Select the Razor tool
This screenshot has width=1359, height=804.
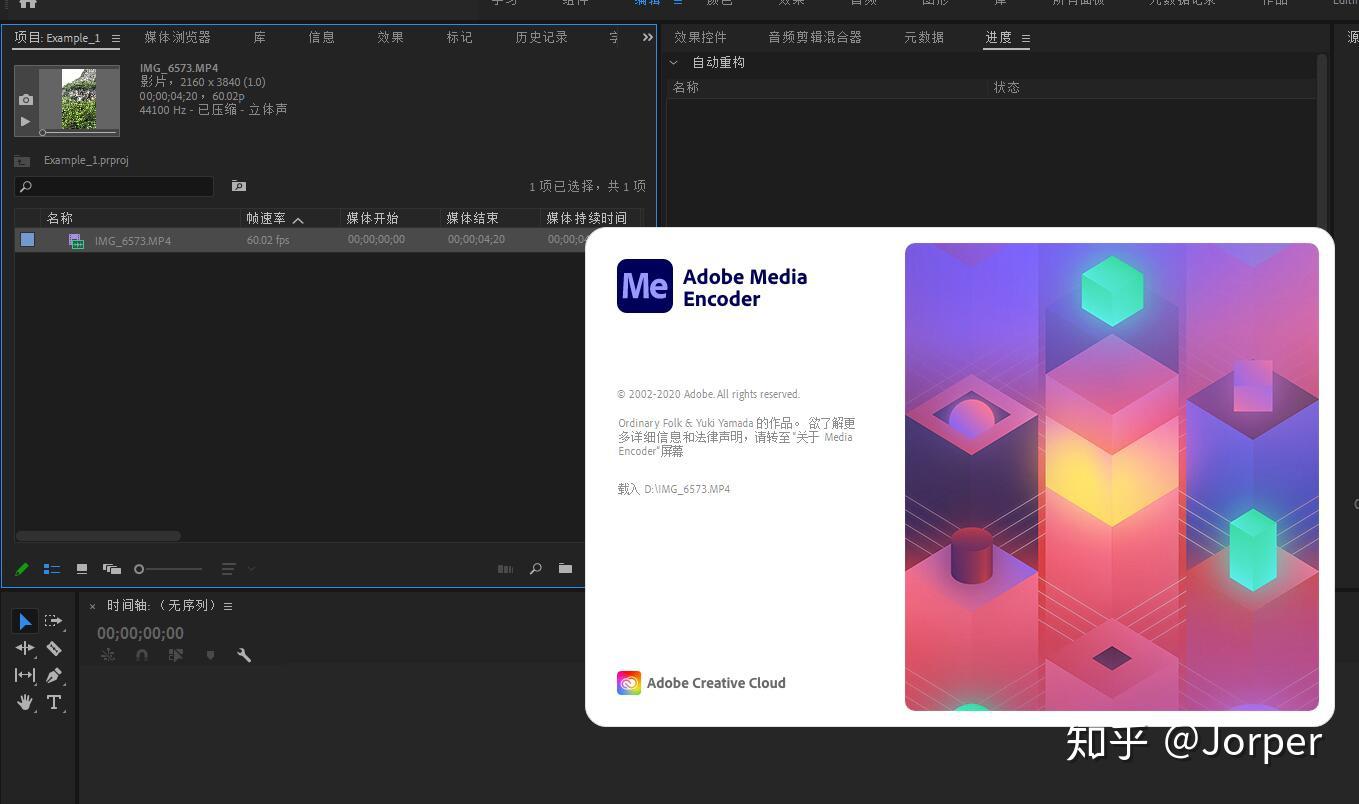54,648
